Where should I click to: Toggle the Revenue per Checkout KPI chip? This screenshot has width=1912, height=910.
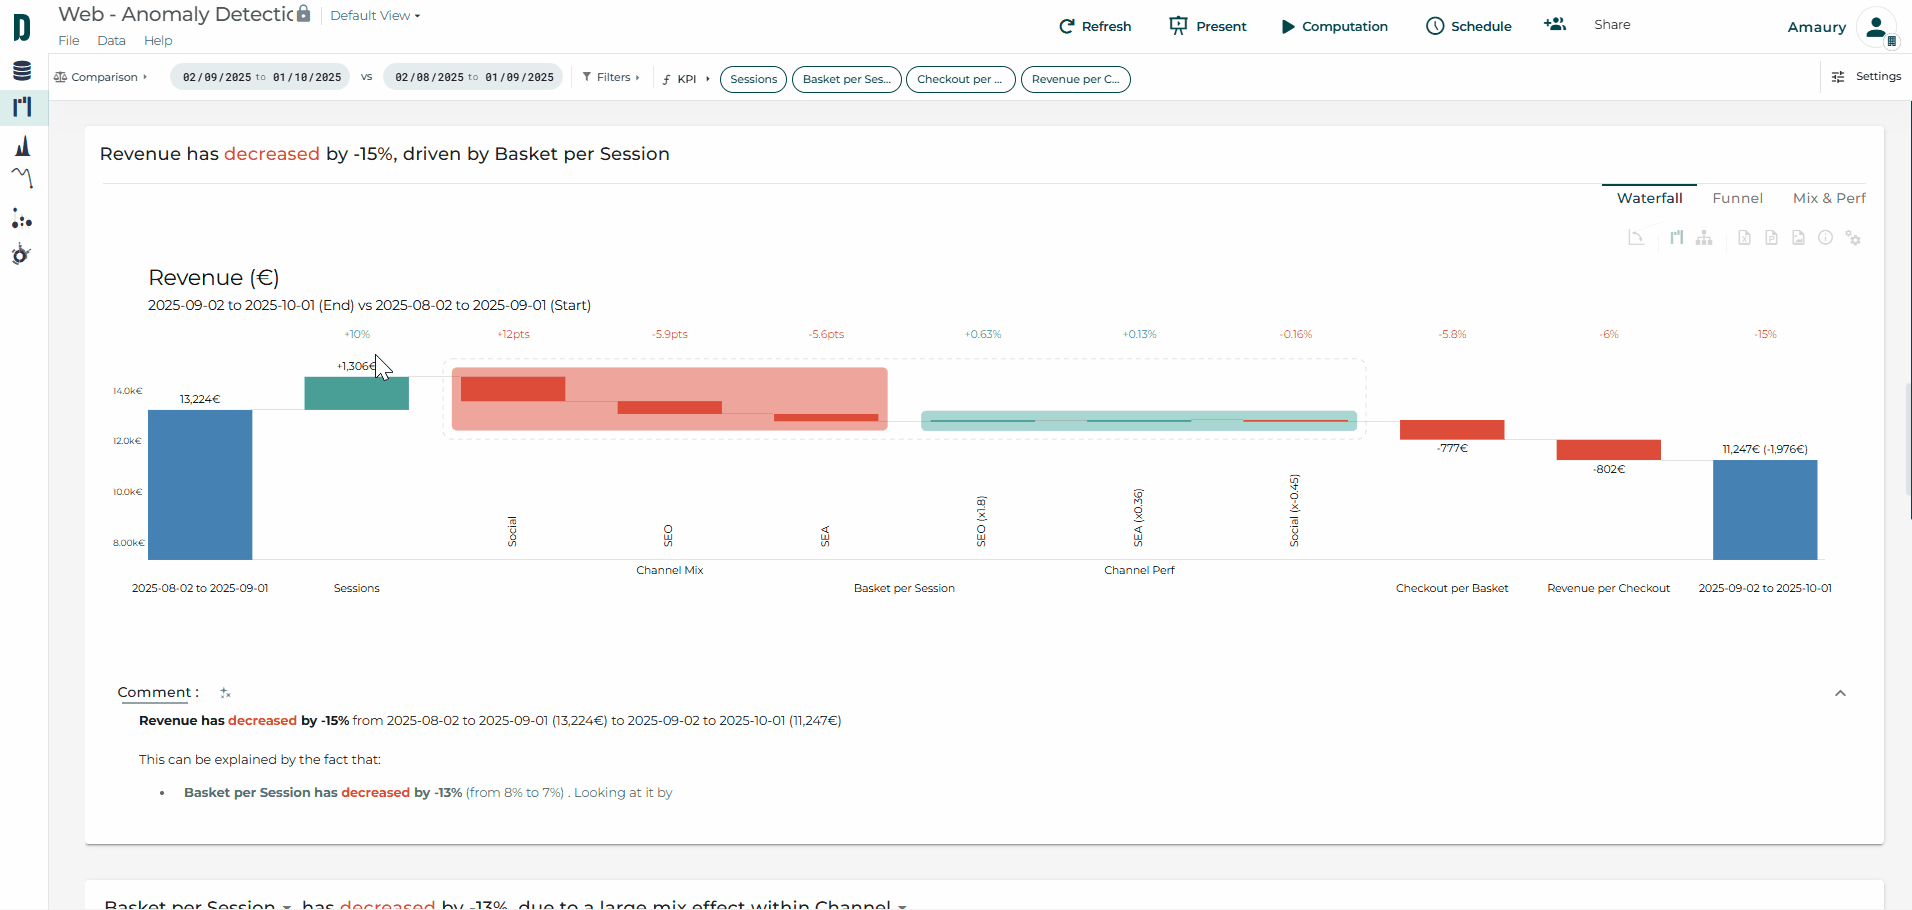pos(1075,79)
